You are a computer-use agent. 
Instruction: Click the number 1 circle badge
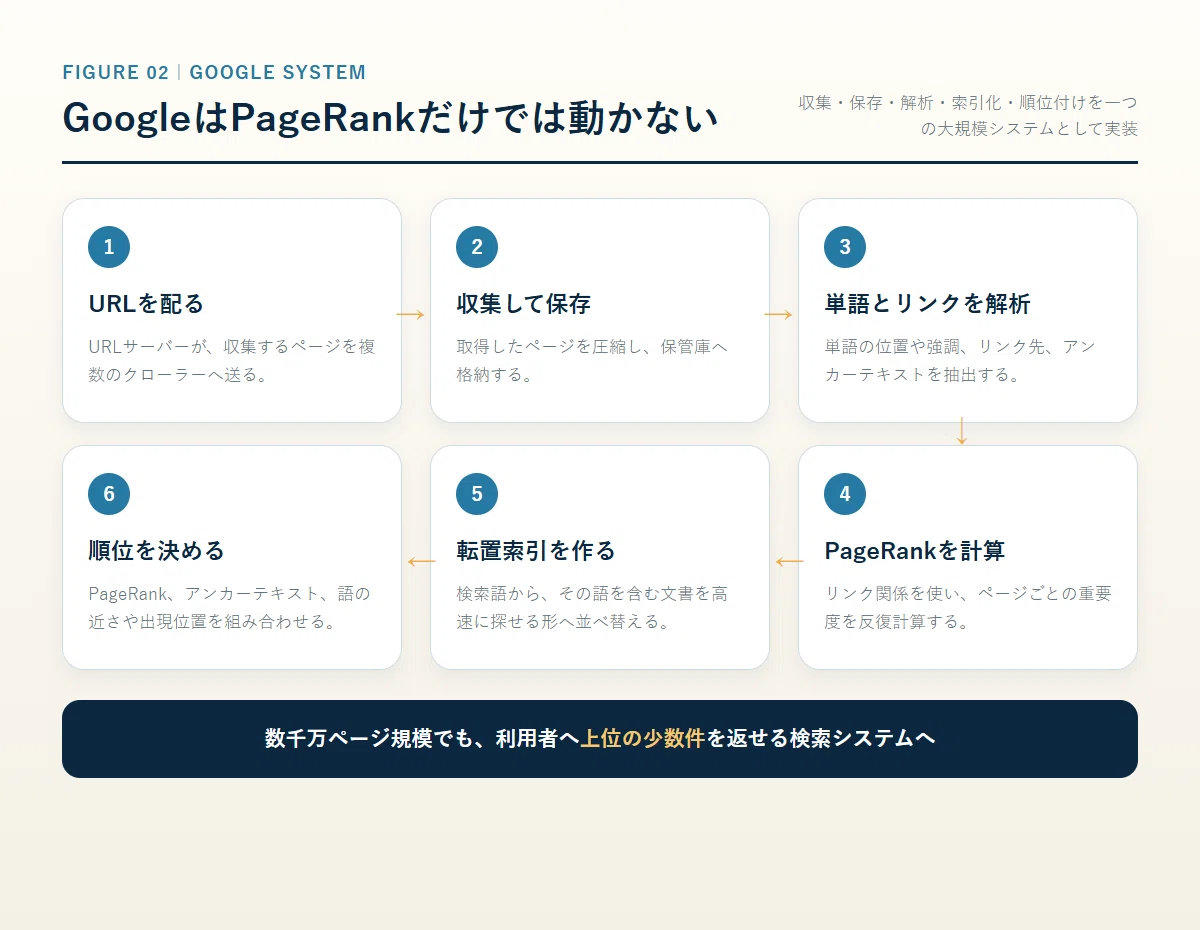point(109,247)
